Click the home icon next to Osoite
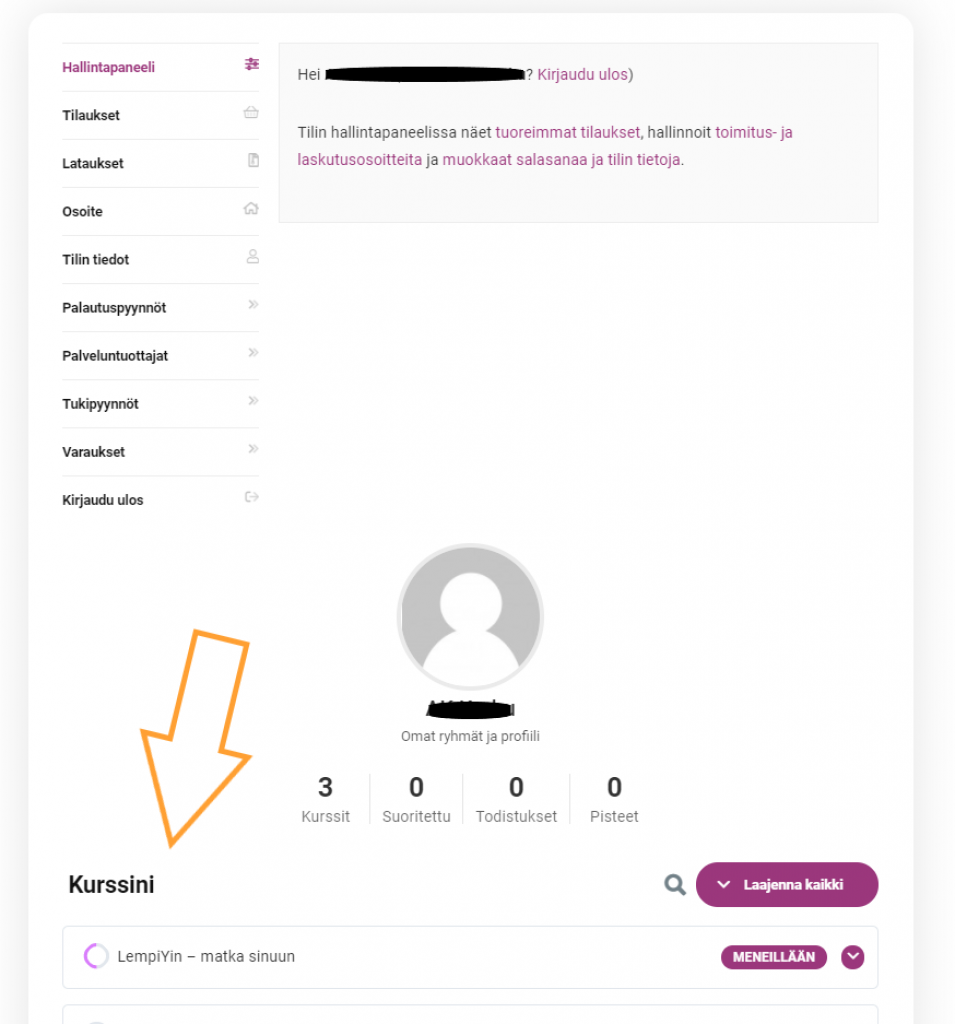Image resolution: width=955 pixels, height=1024 pixels. click(x=249, y=208)
